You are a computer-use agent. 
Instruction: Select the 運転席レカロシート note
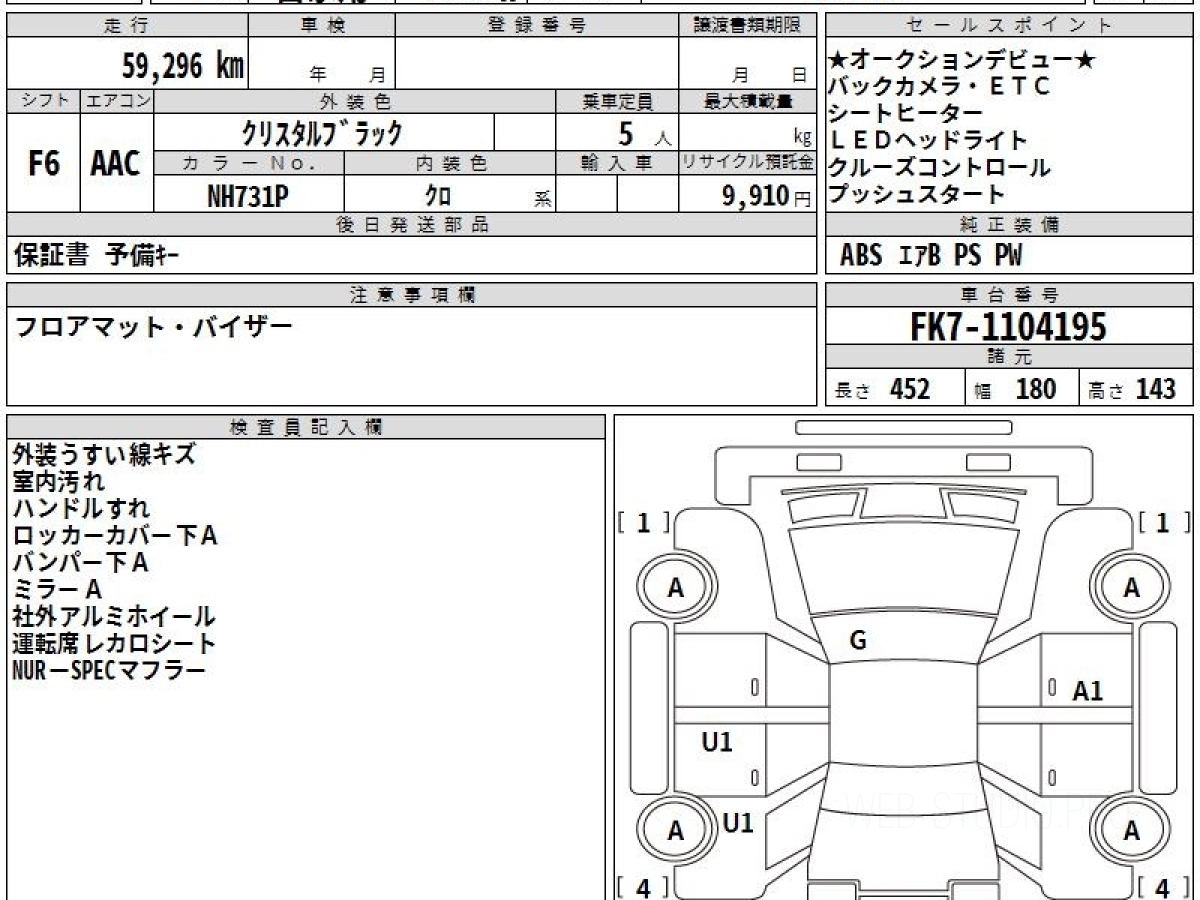pos(114,644)
